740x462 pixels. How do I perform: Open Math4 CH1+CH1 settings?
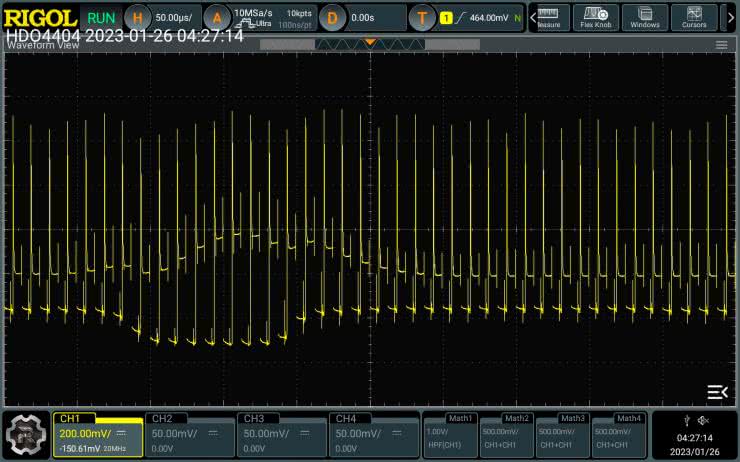(619, 435)
